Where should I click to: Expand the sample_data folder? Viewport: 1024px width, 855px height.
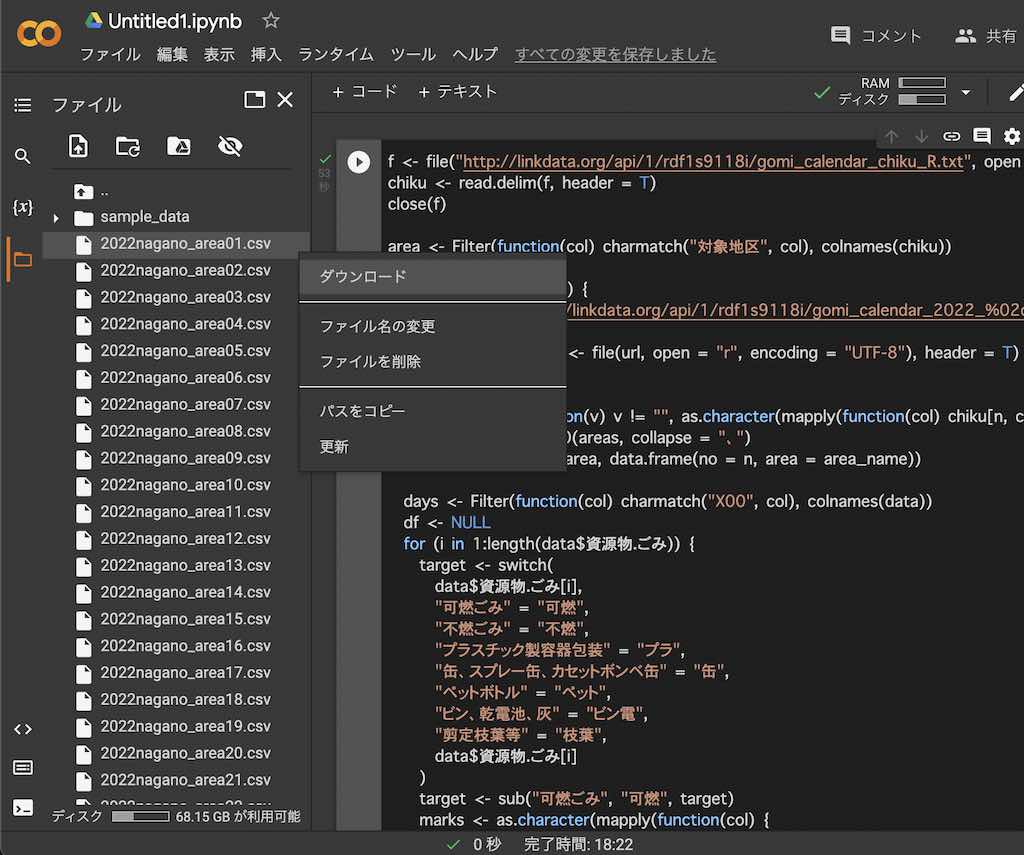[x=57, y=217]
